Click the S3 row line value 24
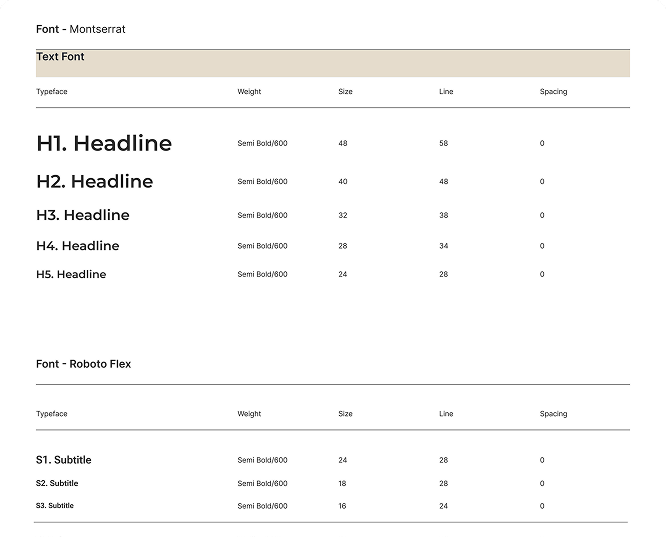Image resolution: width=666 pixels, height=537 pixels. [443, 506]
